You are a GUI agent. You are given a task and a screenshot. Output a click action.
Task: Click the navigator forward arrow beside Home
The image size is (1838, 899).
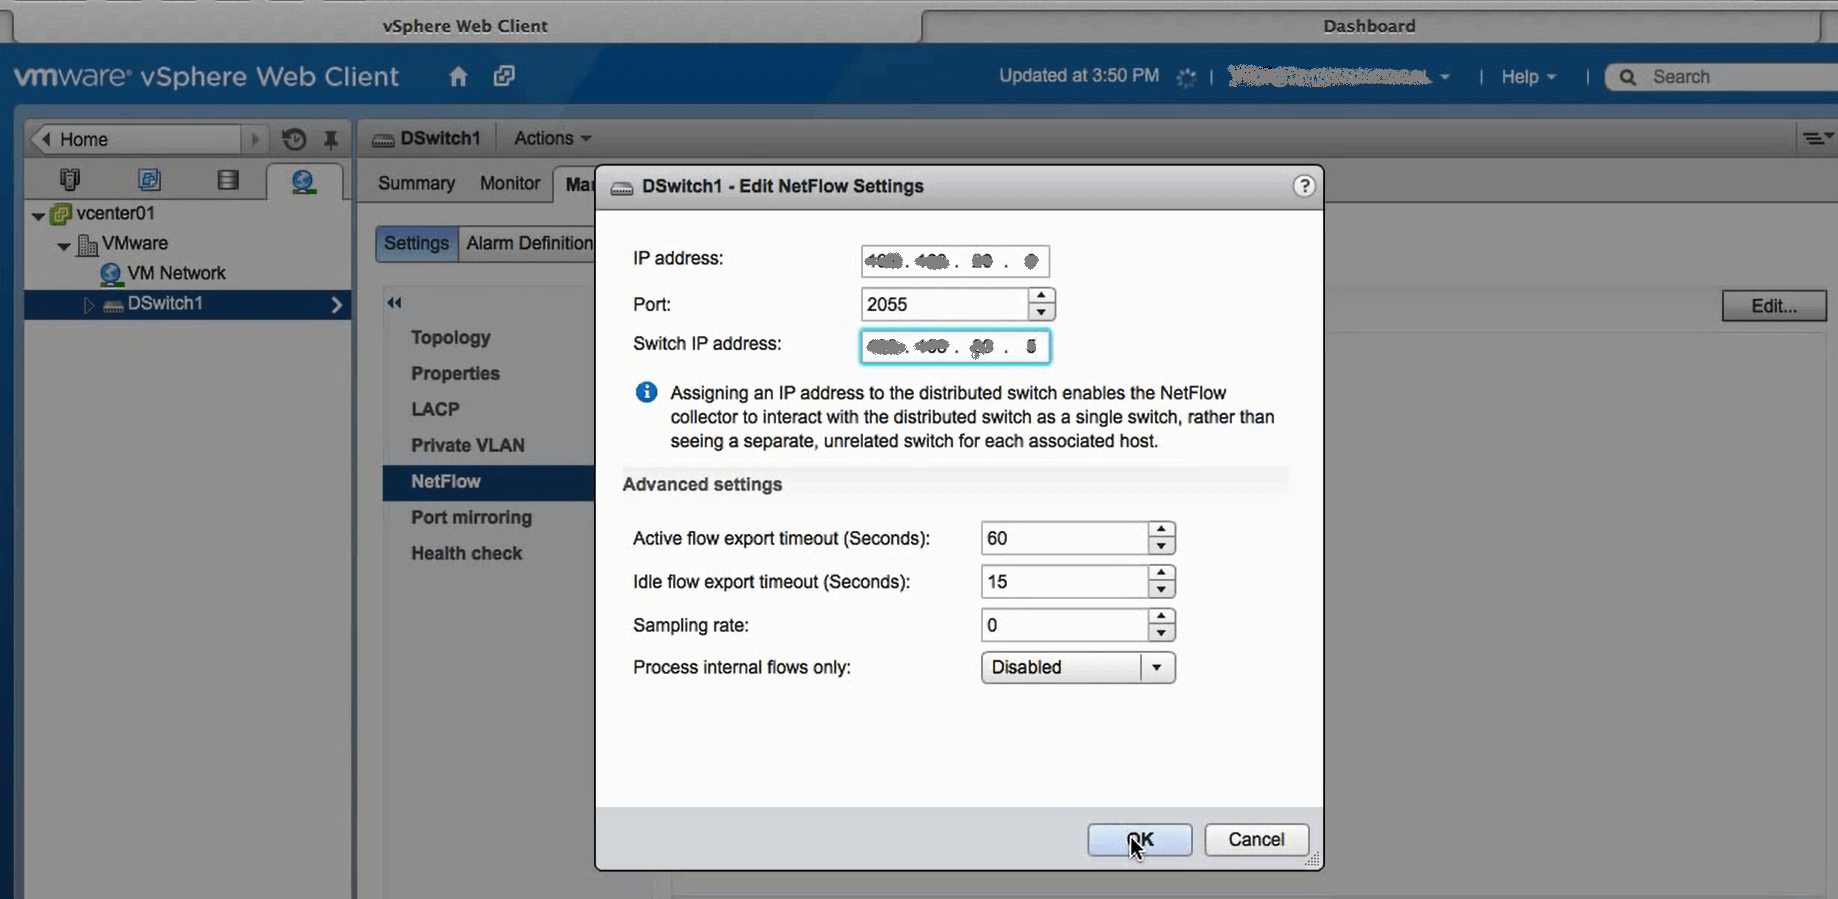point(255,139)
